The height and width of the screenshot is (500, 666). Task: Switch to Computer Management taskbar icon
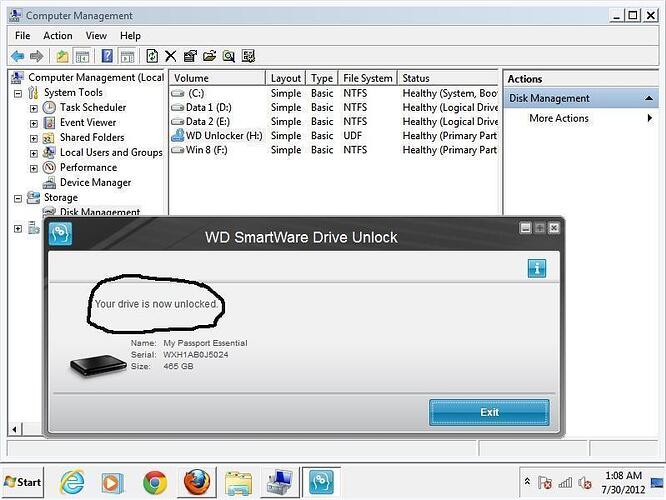coord(279,483)
